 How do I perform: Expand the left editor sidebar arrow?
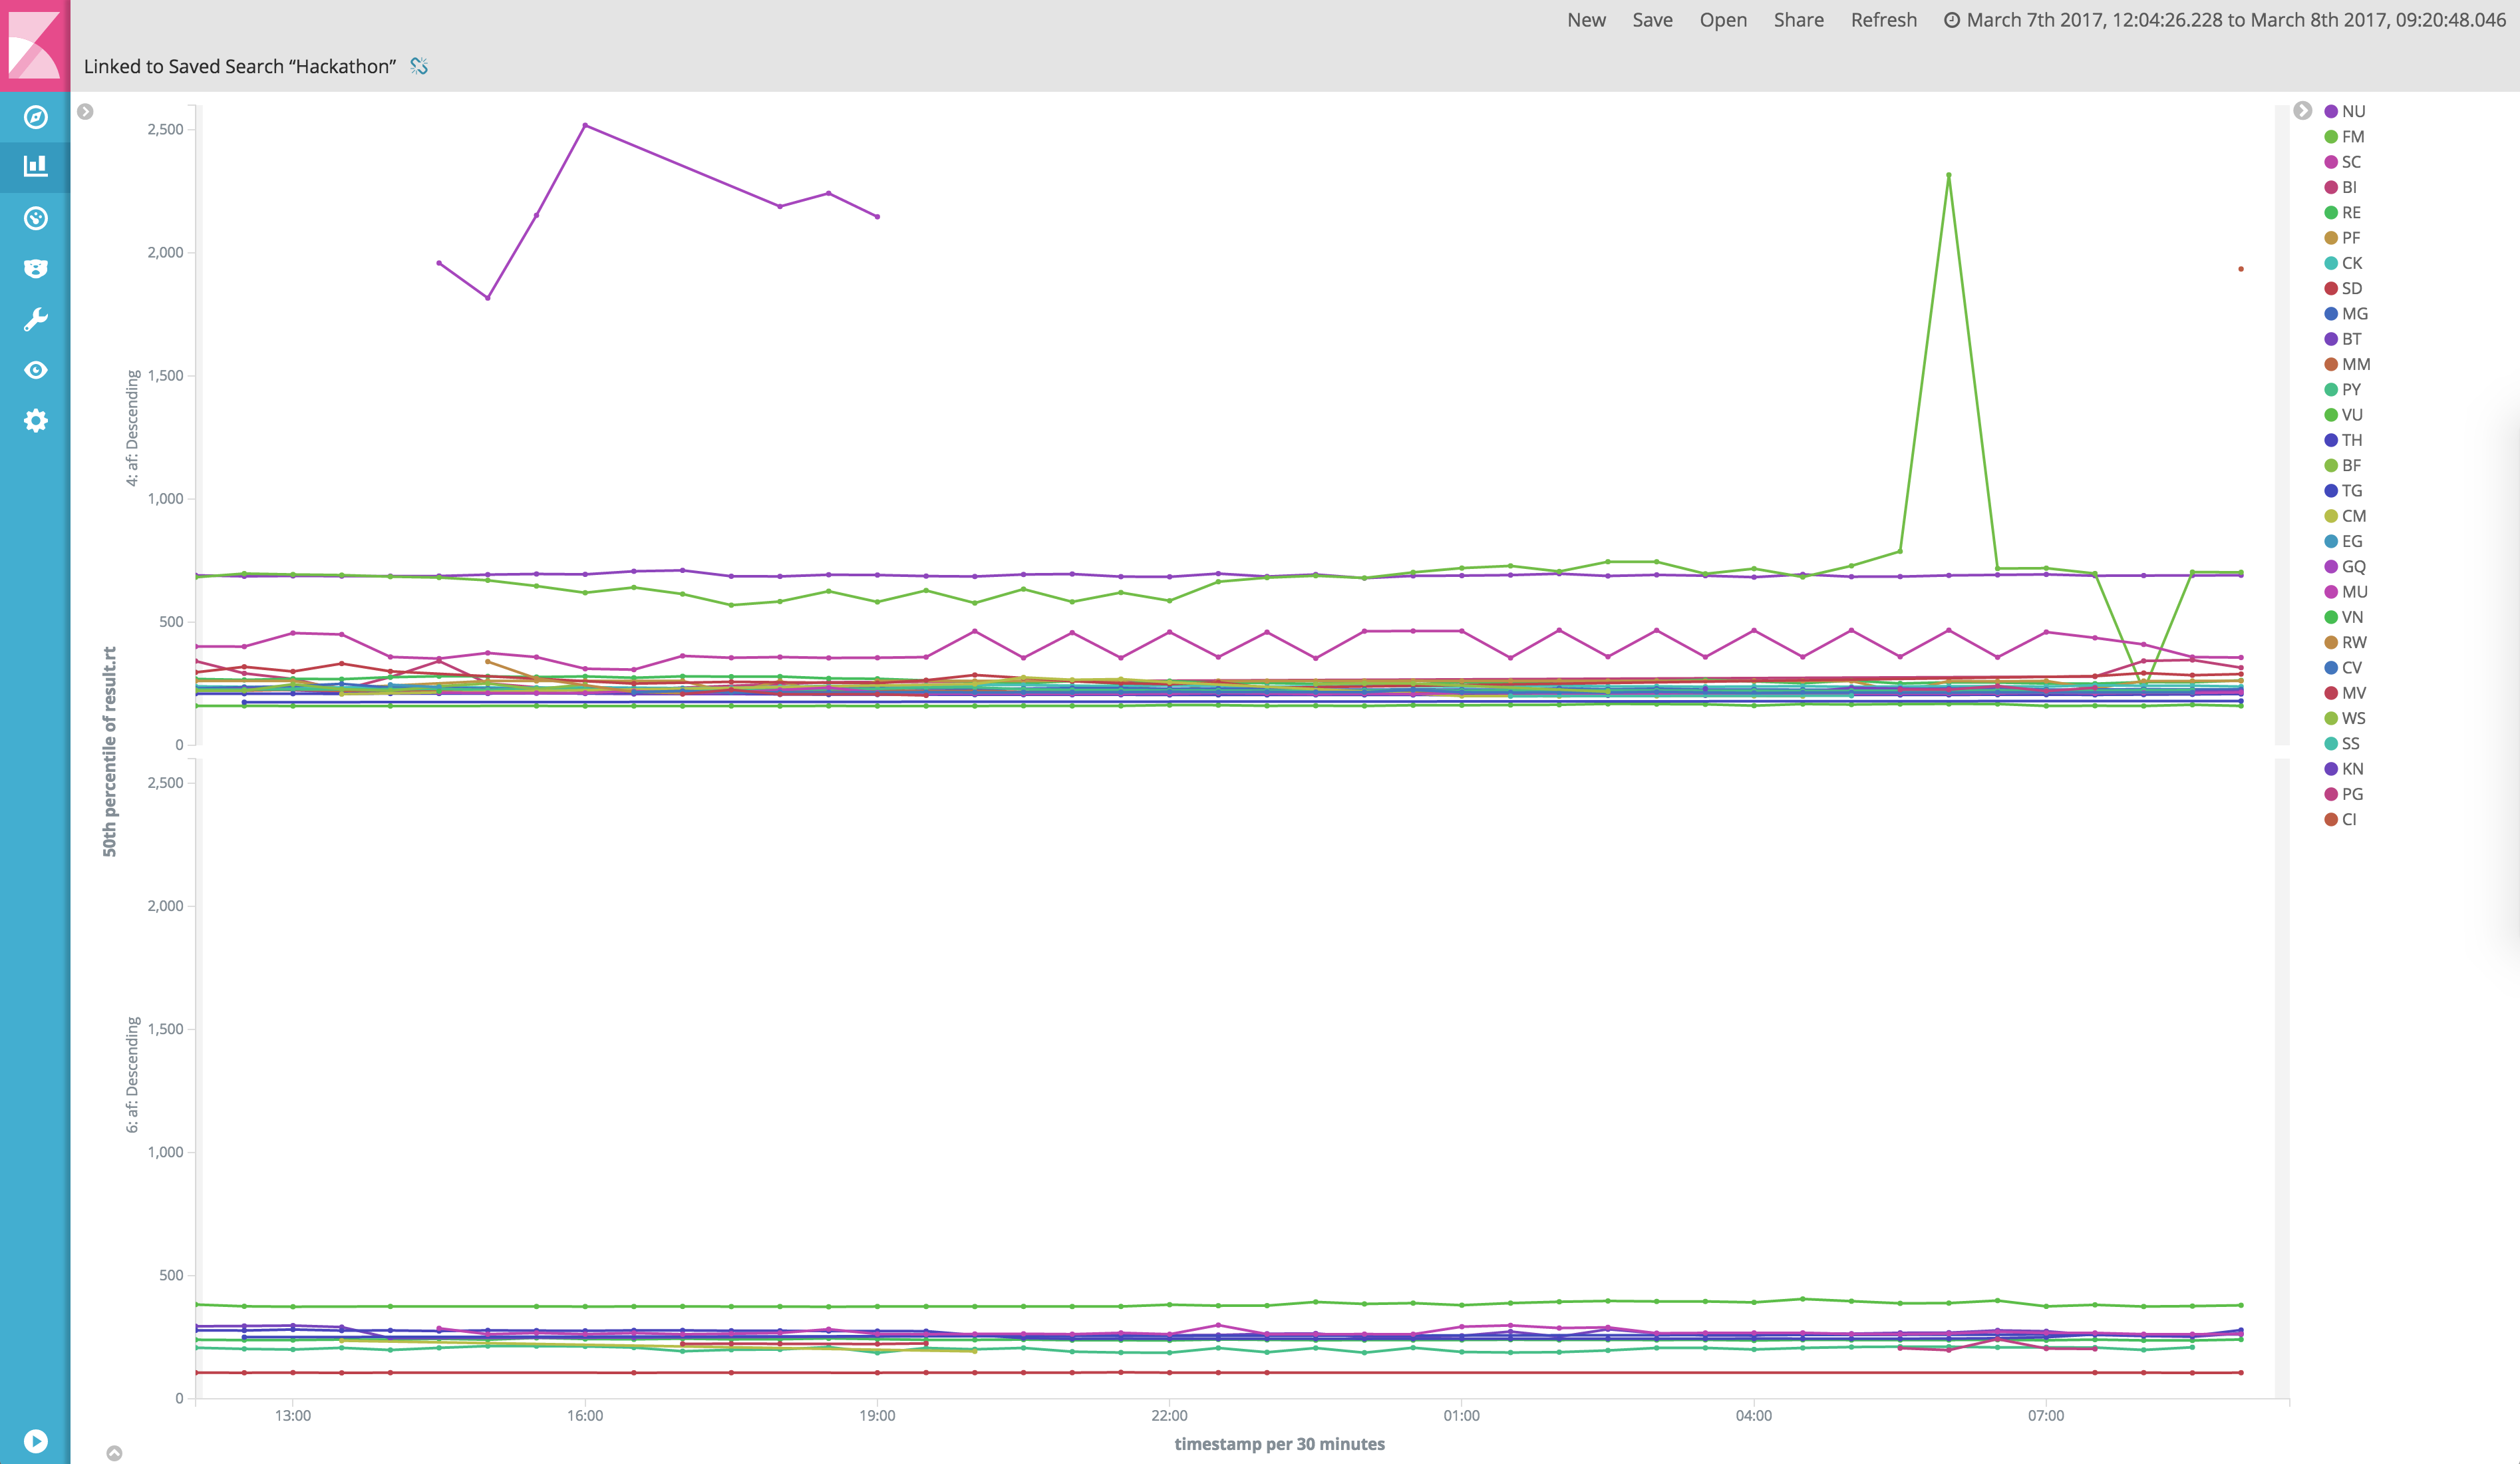click(86, 111)
